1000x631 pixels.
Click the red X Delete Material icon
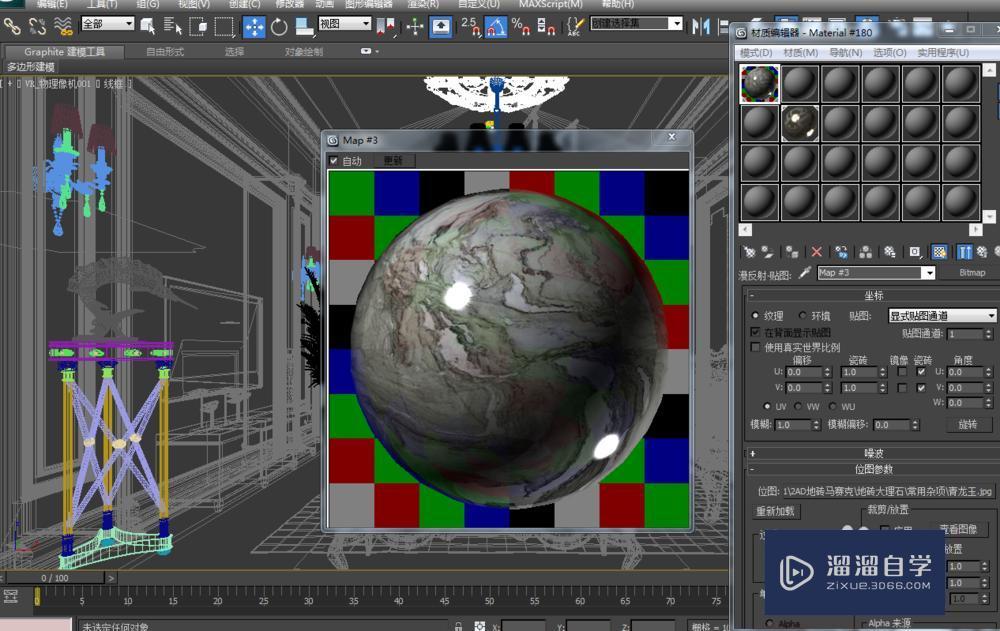tap(816, 250)
